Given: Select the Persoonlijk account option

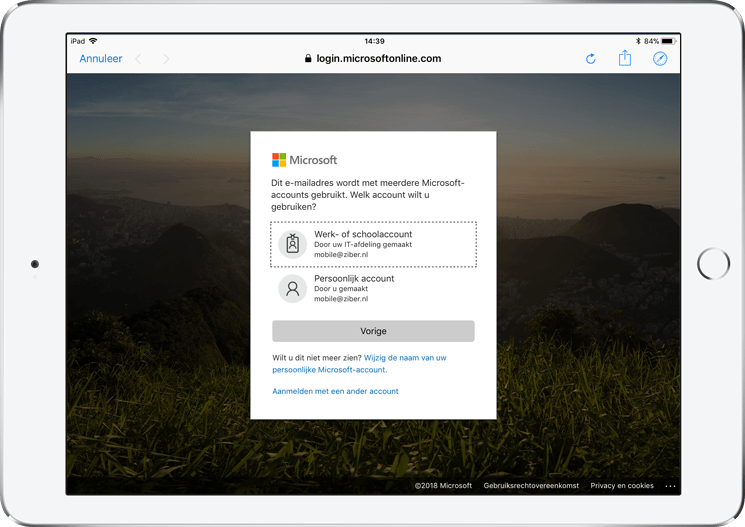Looking at the screenshot, I should (373, 288).
